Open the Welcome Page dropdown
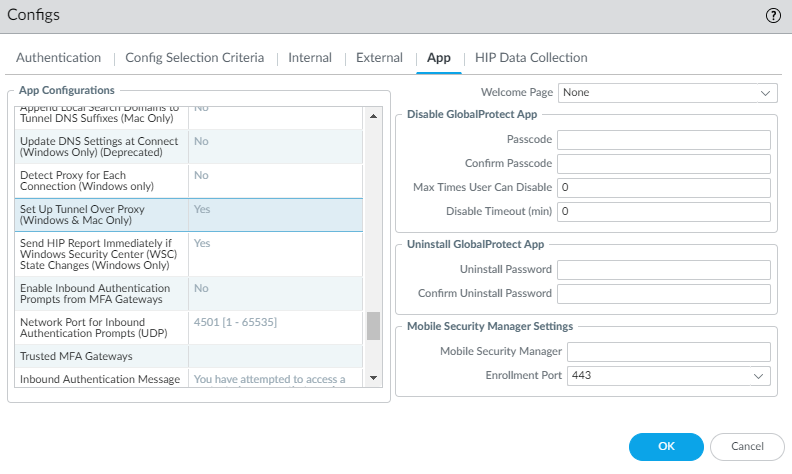 coord(667,93)
